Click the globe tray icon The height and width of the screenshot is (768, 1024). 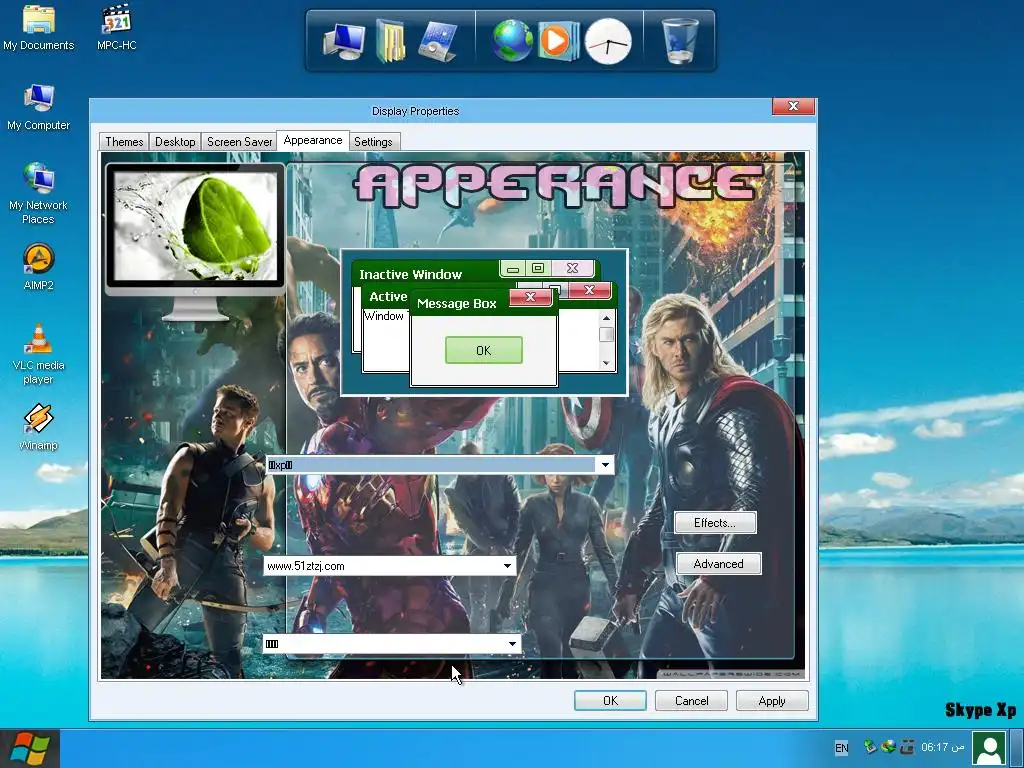point(888,746)
